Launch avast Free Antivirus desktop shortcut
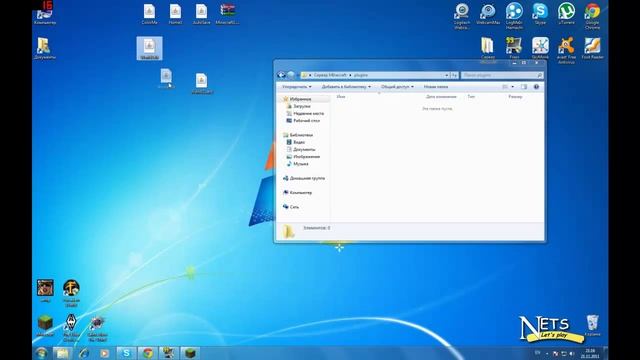The width and height of the screenshot is (640, 360). tap(566, 50)
